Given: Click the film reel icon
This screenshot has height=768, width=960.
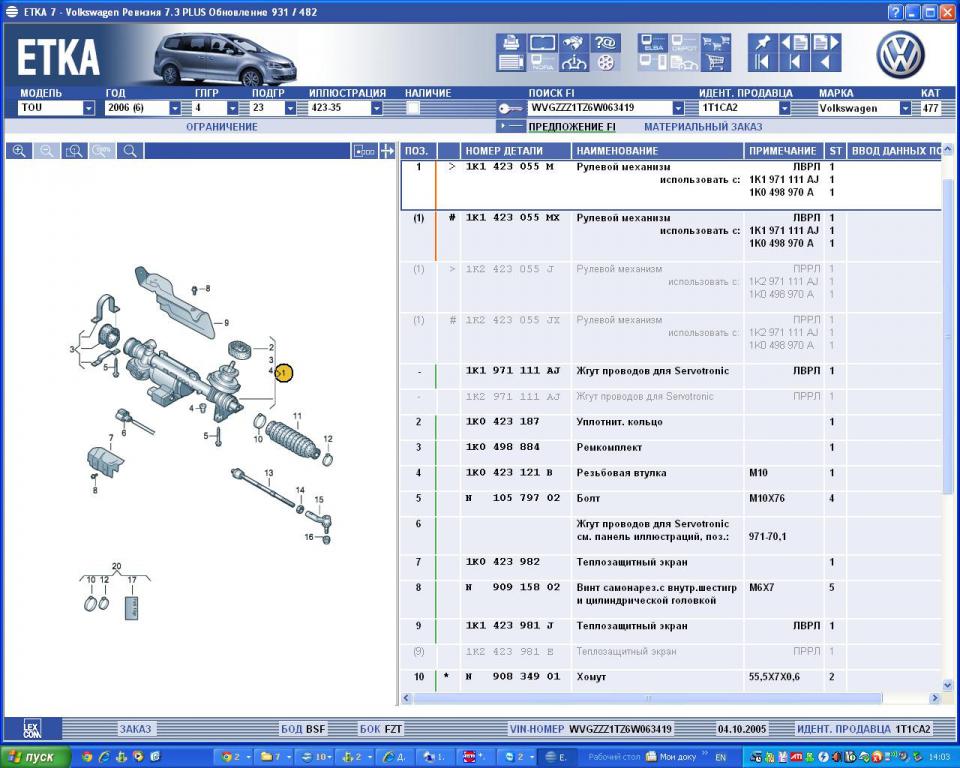Looking at the screenshot, I should pos(605,62).
